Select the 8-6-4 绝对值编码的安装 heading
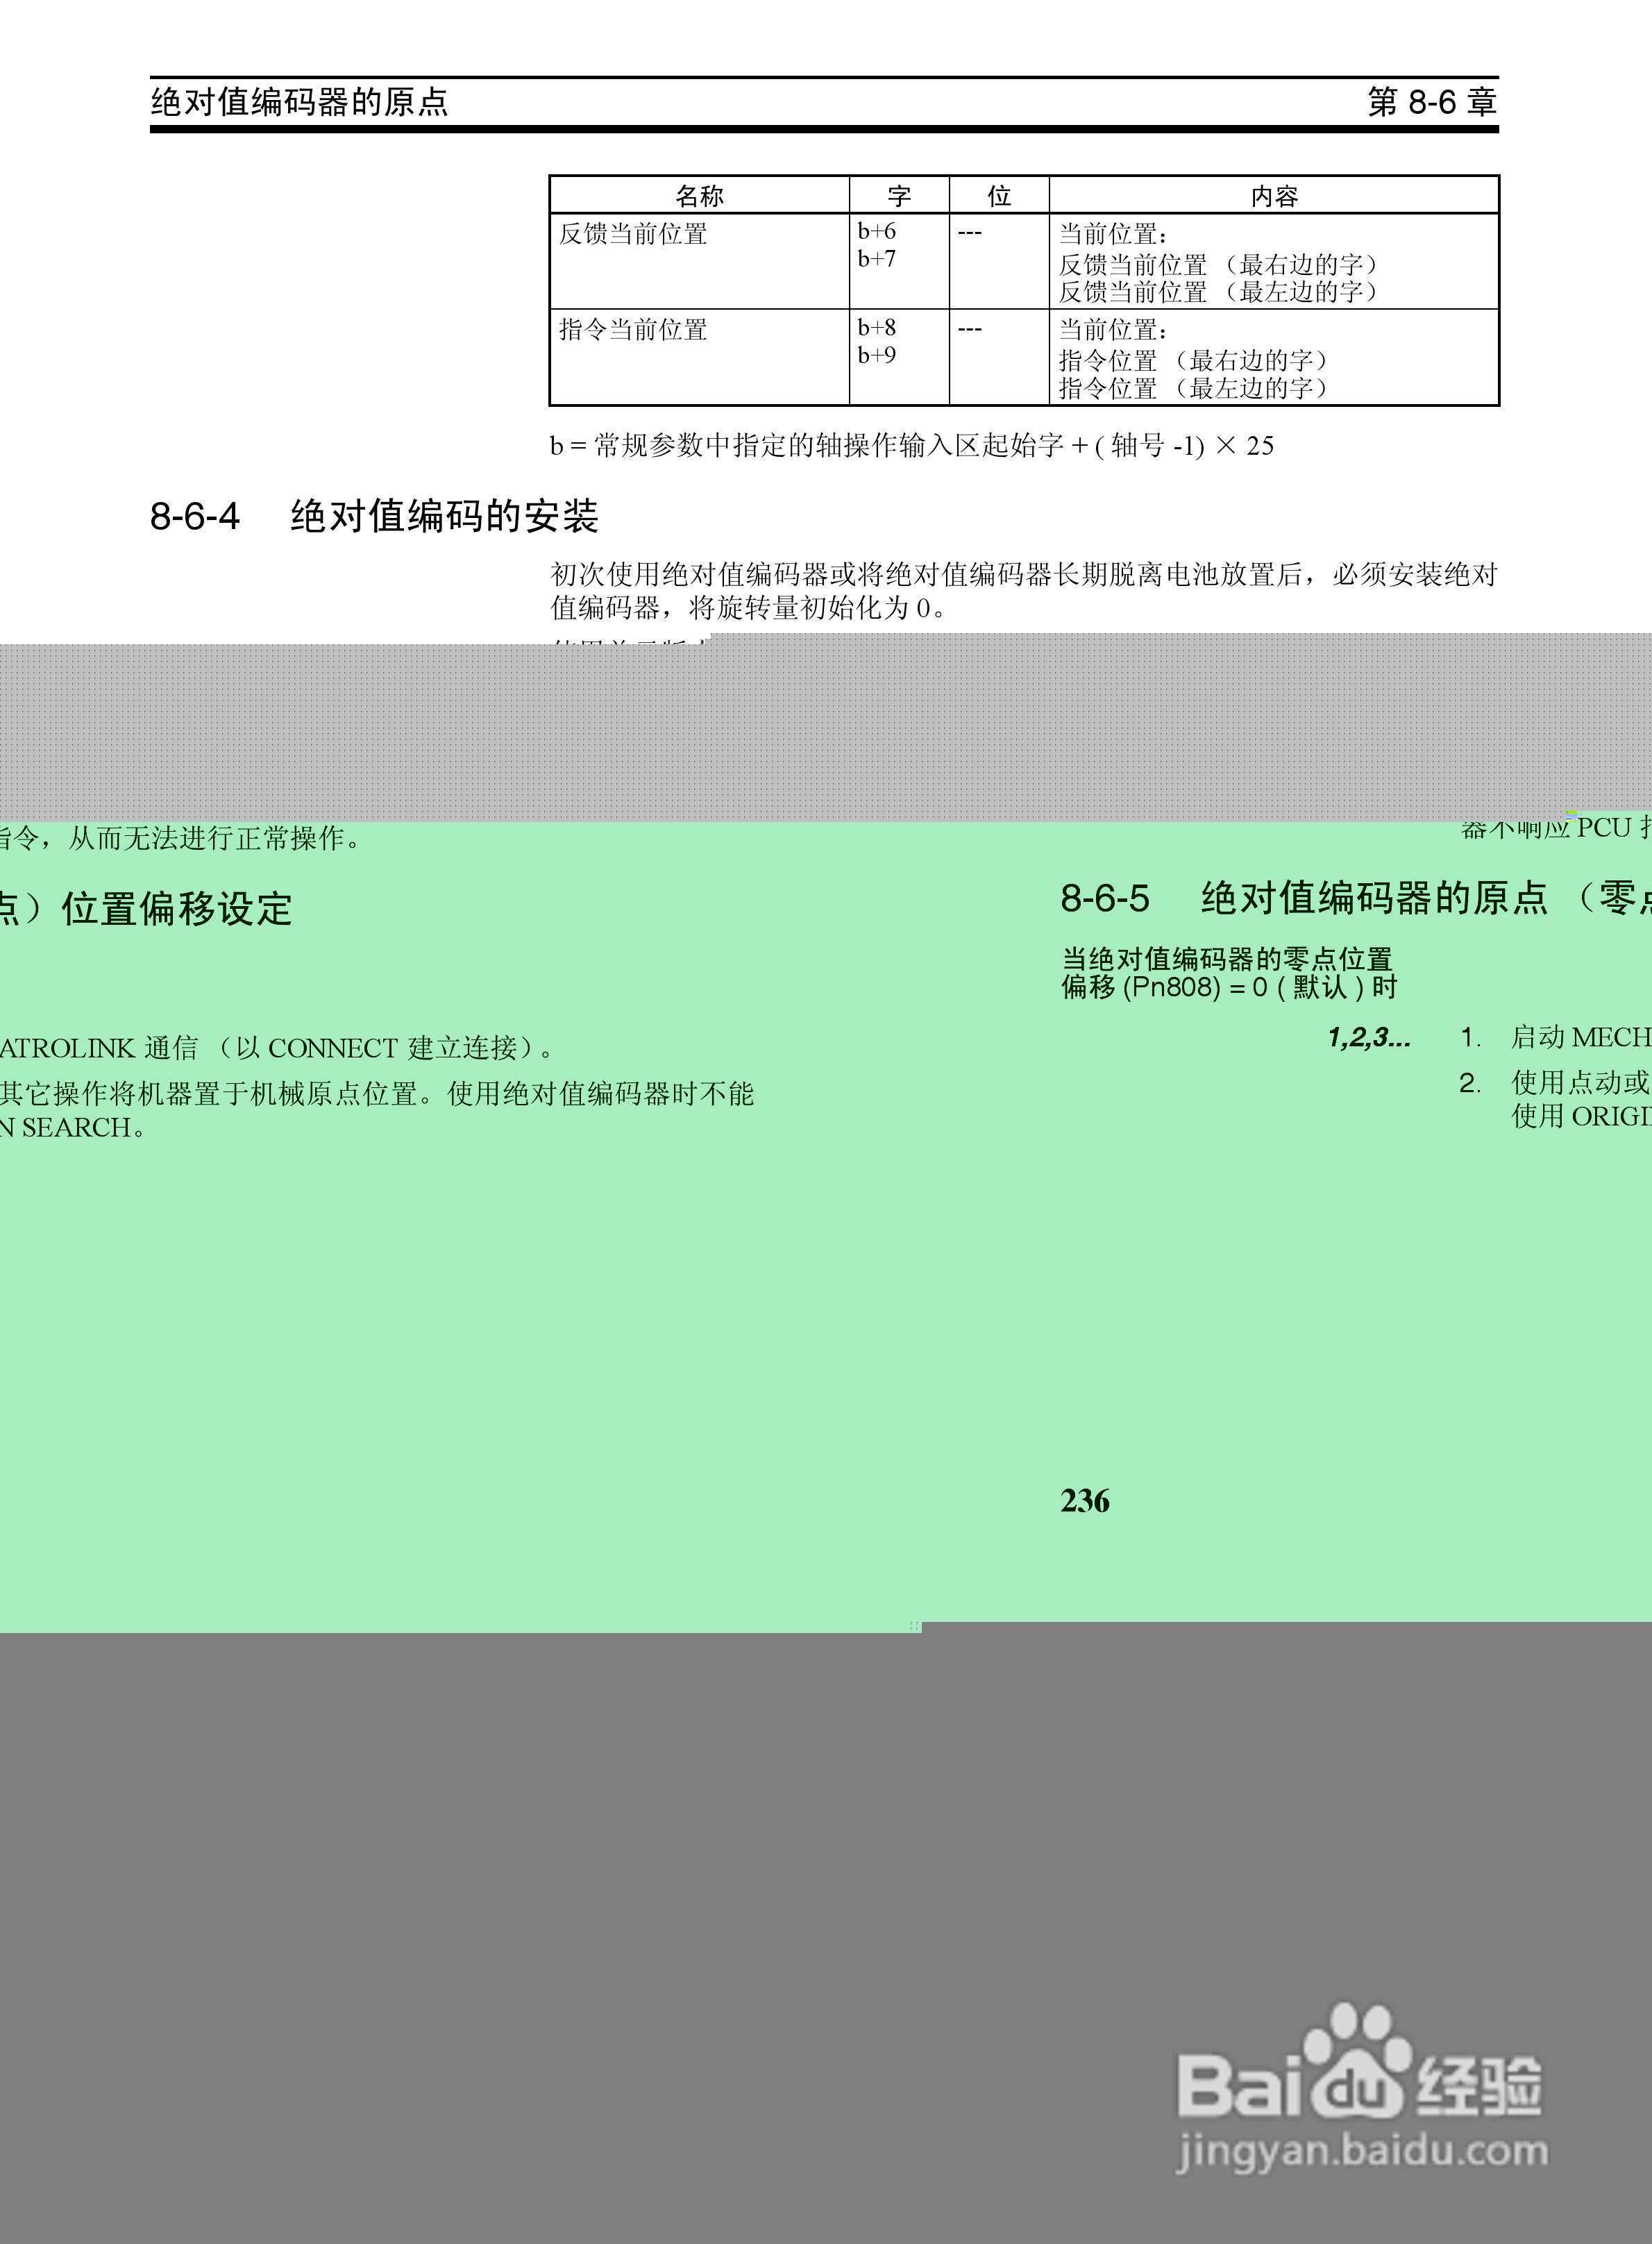This screenshot has width=1652, height=2244. click(374, 517)
